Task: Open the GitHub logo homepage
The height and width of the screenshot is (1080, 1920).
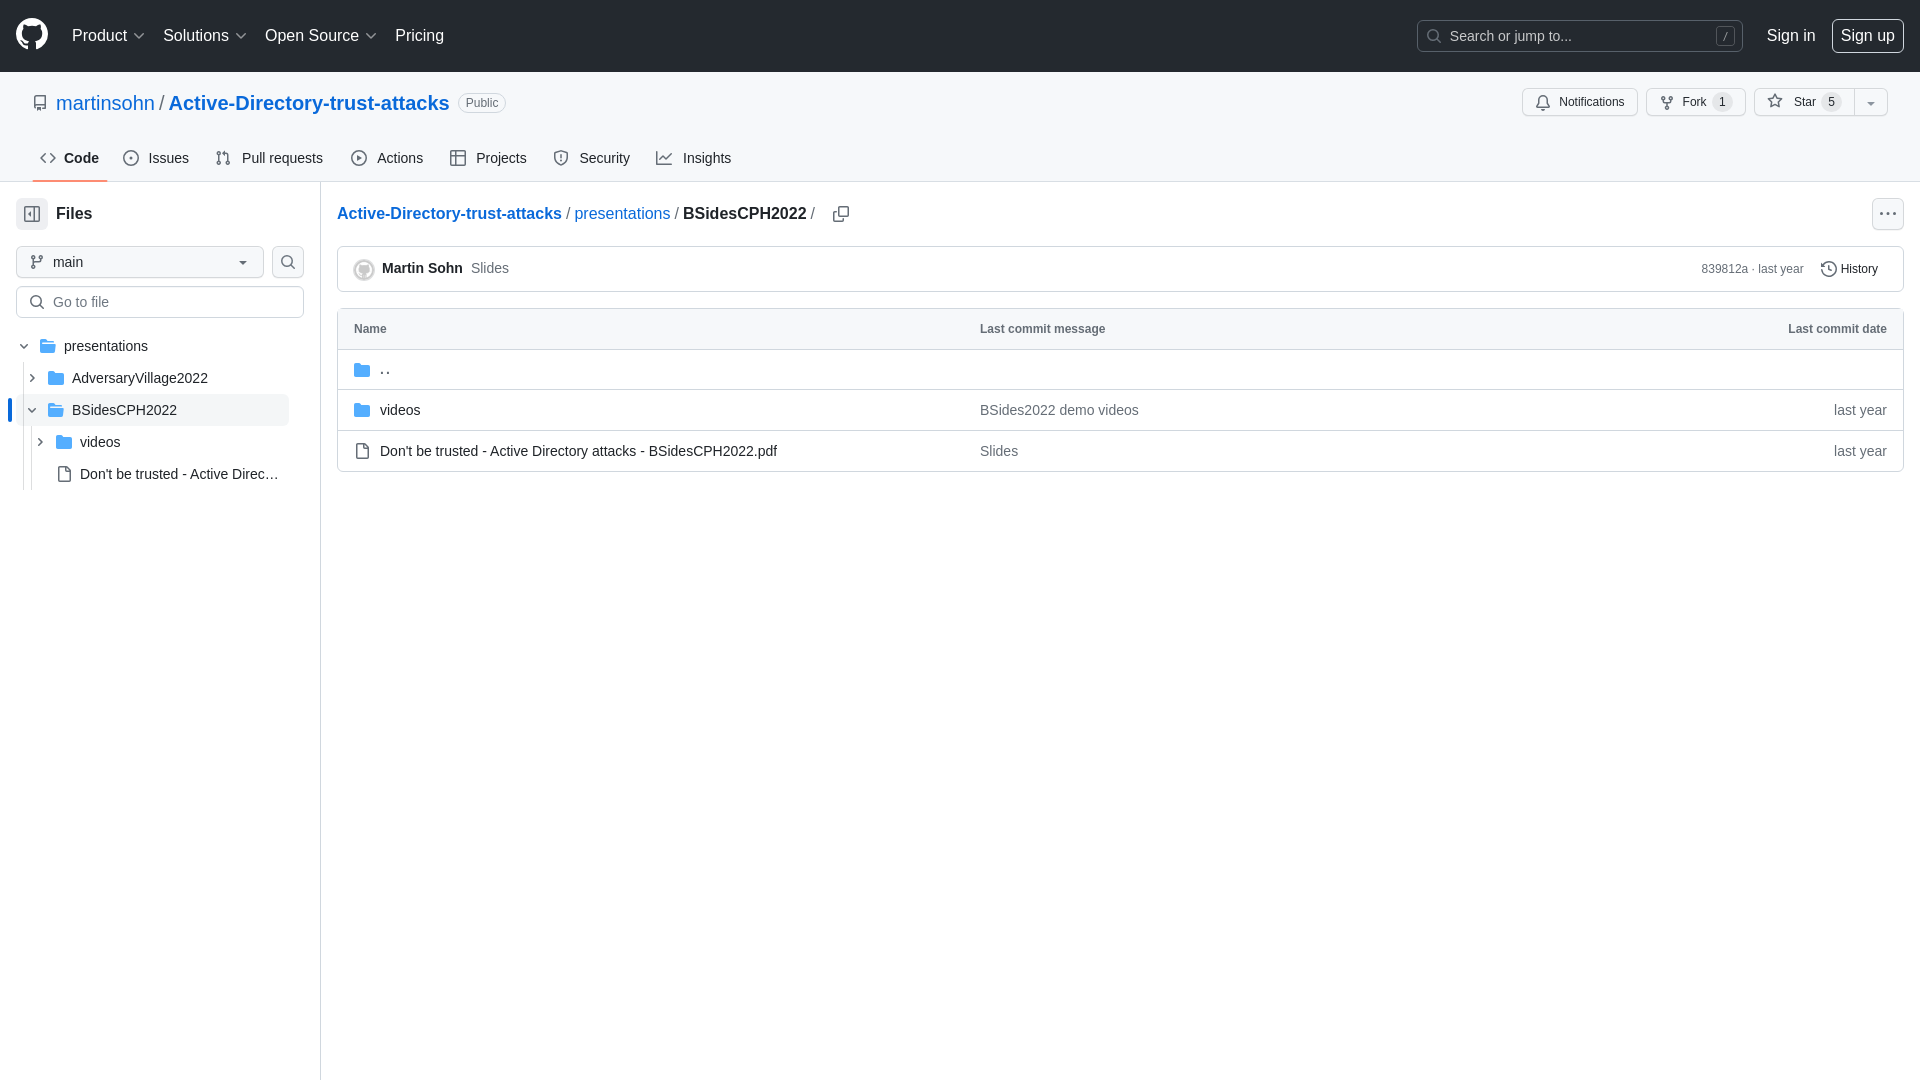Action: click(x=32, y=35)
